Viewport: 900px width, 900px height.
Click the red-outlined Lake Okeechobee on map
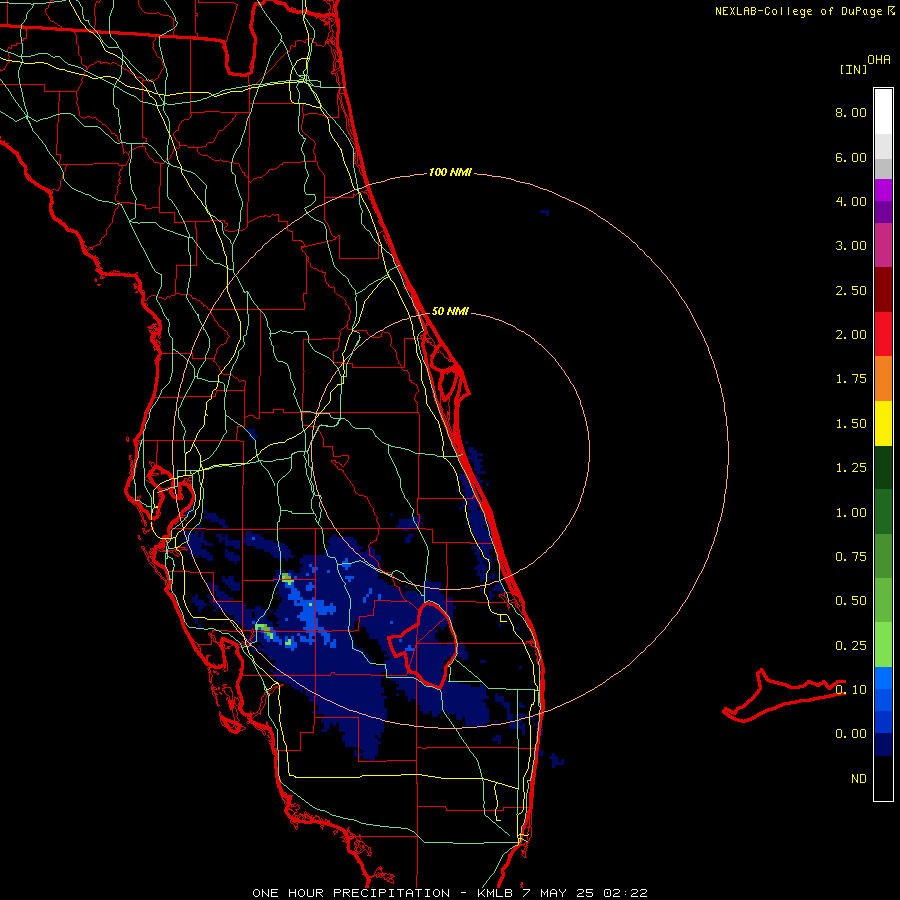coord(424,644)
